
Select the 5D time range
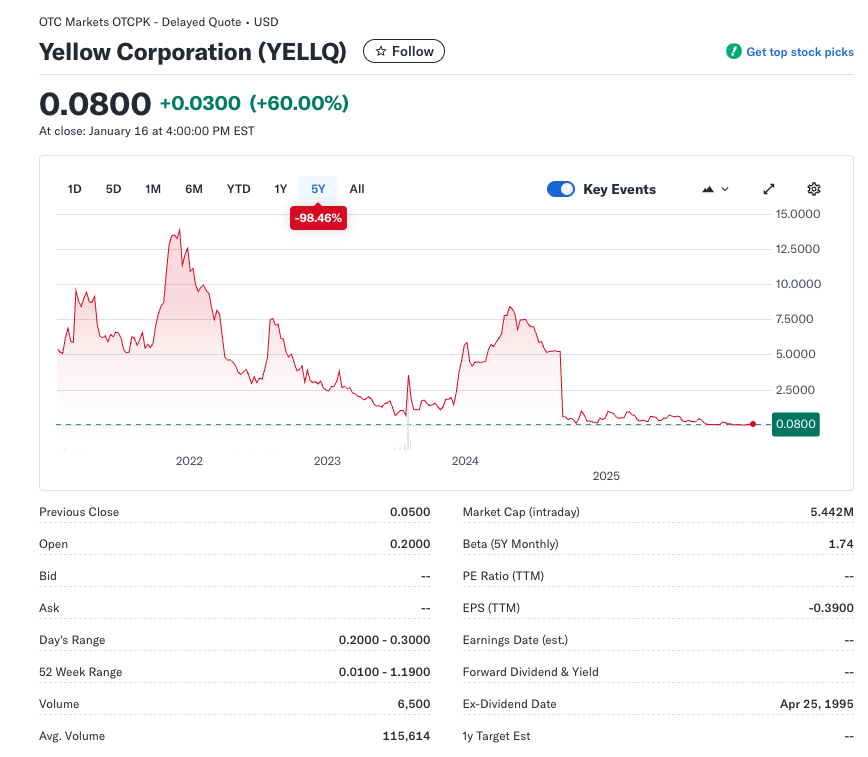(x=113, y=189)
